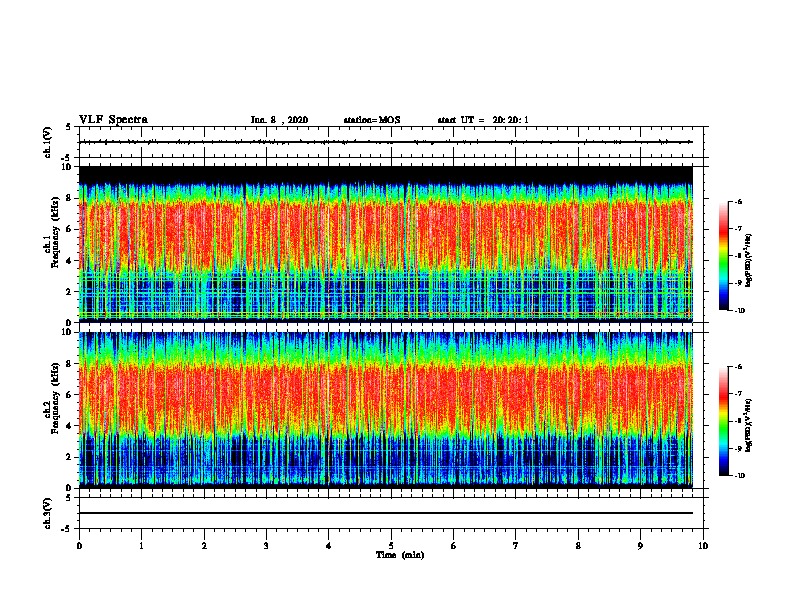Screen dimensions: 792x612
Task: Click the "5" tick on ch.1(V) axis
Action: pos(69,127)
